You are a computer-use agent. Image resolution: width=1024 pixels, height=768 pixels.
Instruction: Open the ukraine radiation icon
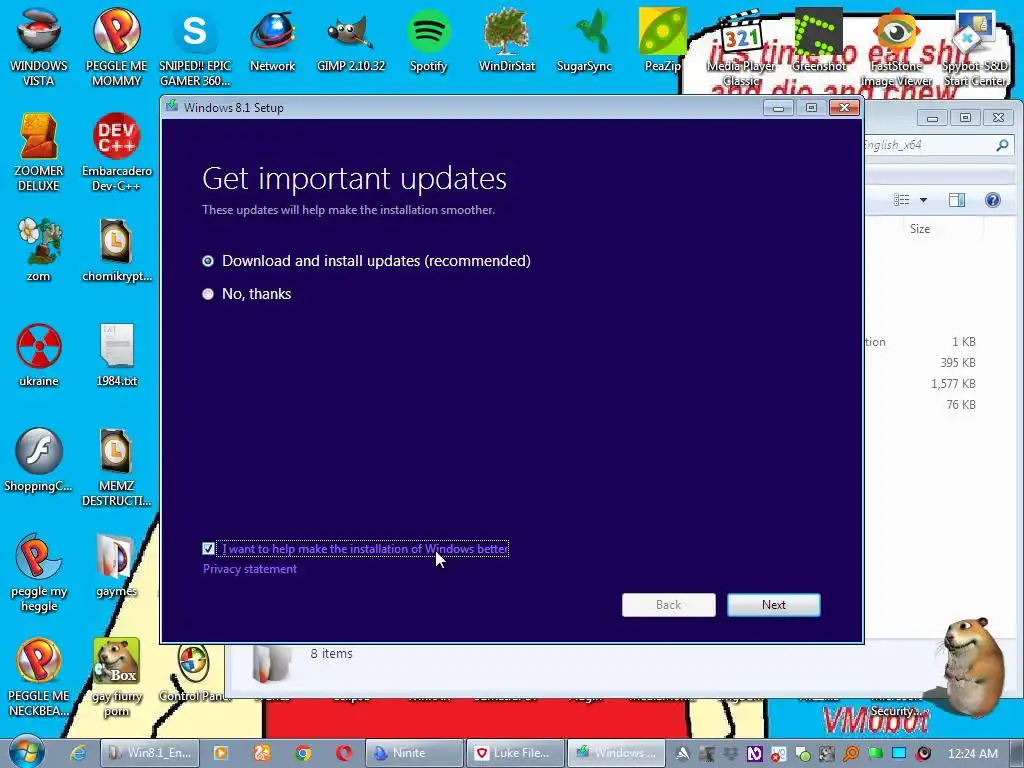tap(39, 355)
